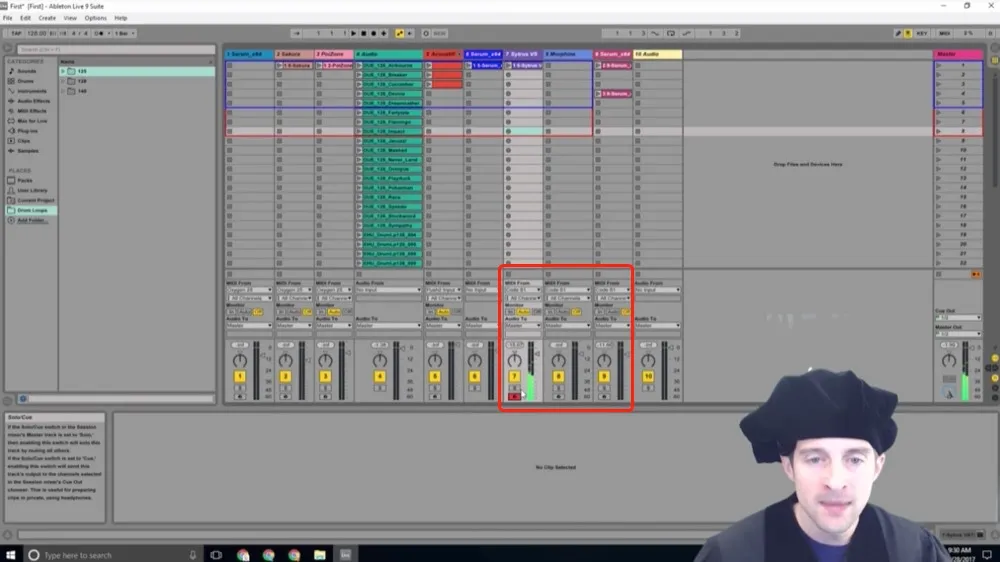Open track 4 Audio From dropdown

388,290
